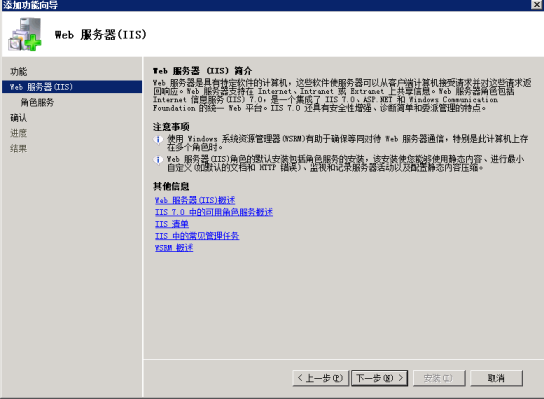Screen dimensions: 544x399
Task: Open the 角色服务 step
Action: pos(37,102)
